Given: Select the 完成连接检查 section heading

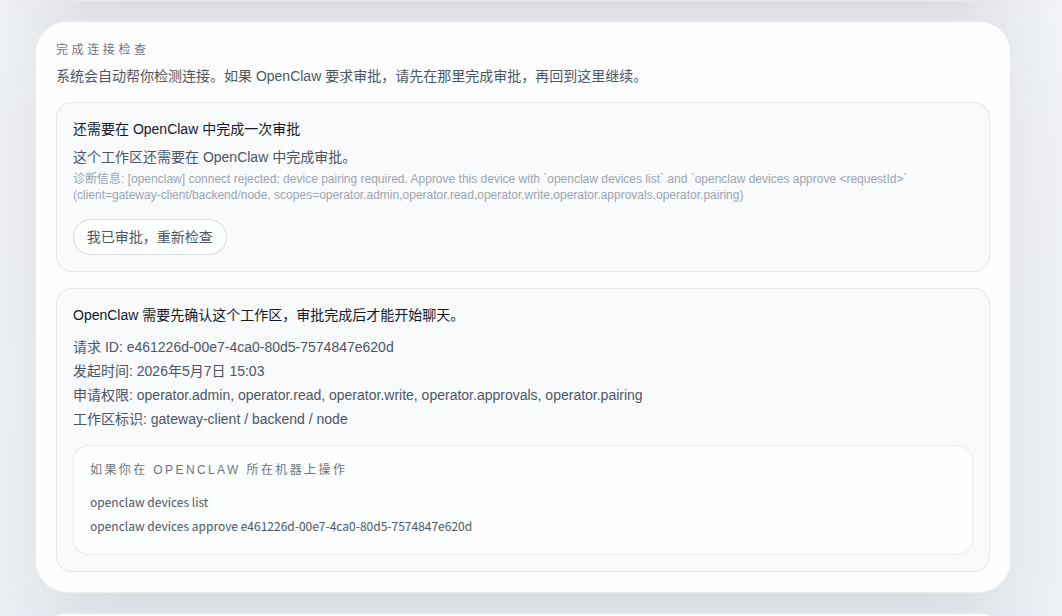Looking at the screenshot, I should 102,49.
